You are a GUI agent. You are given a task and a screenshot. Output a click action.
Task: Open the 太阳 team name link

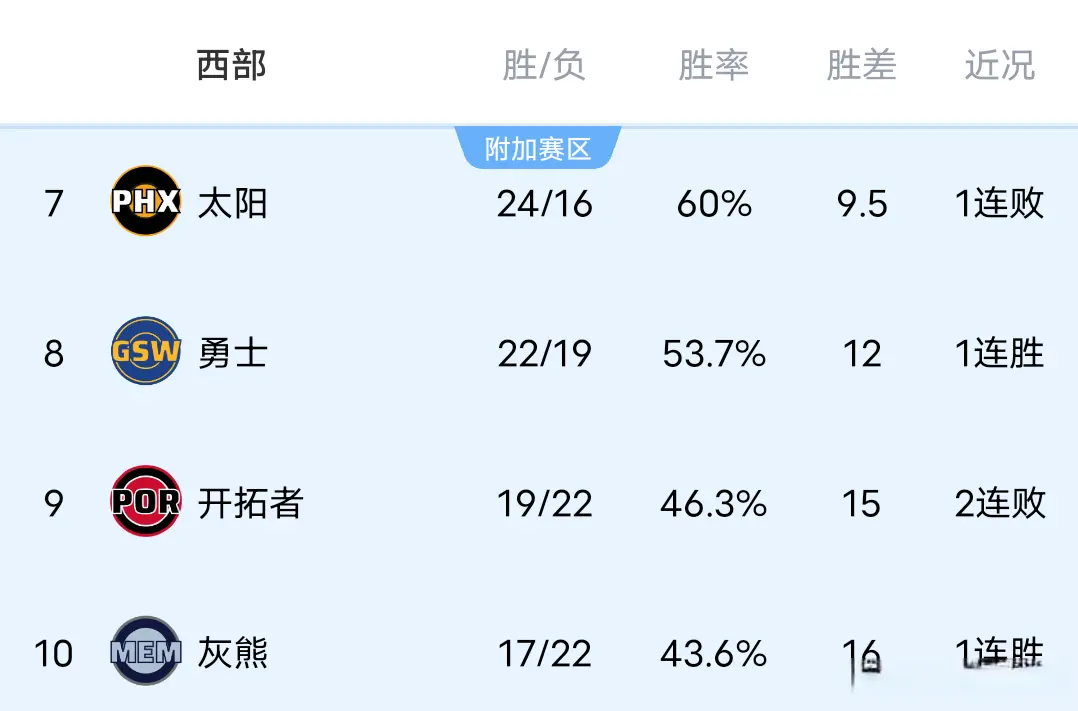[232, 203]
